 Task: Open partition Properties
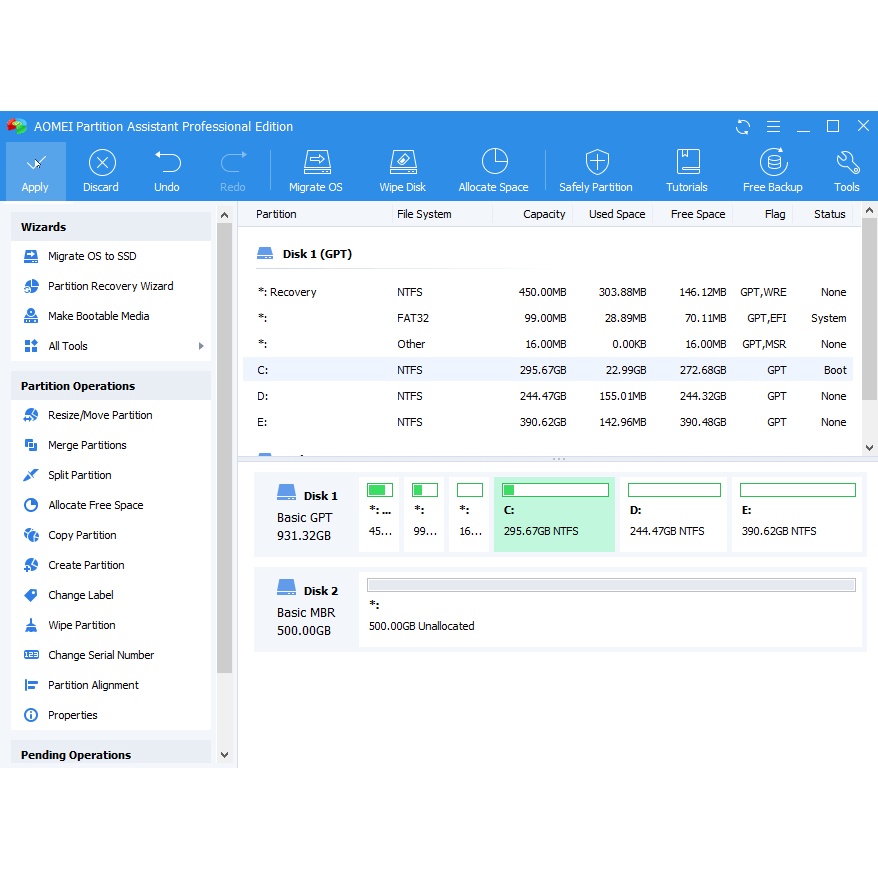point(111,716)
